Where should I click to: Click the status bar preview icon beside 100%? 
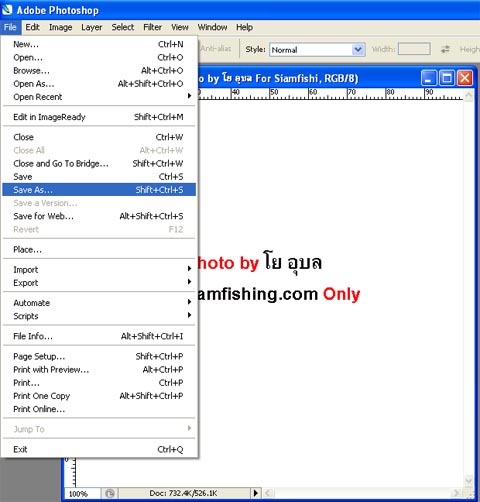[x=110, y=493]
